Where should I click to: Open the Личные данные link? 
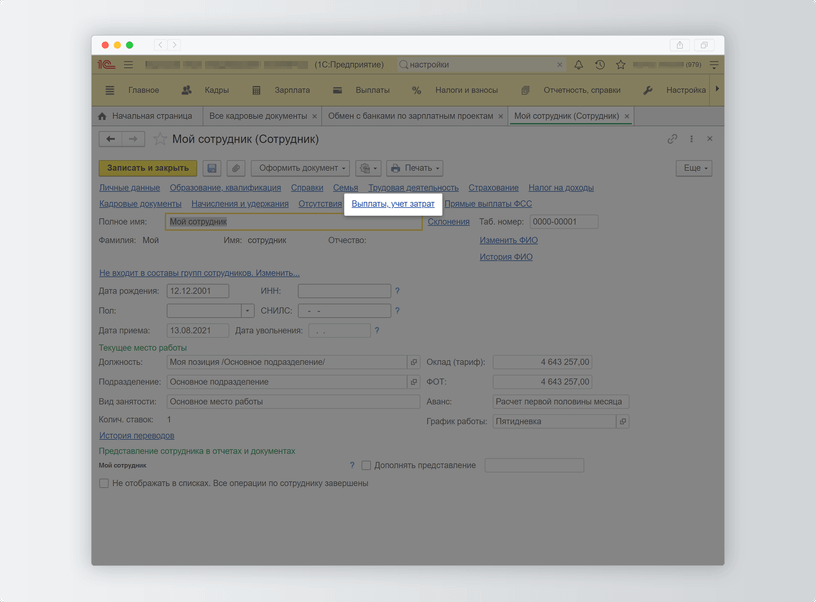click(x=130, y=188)
